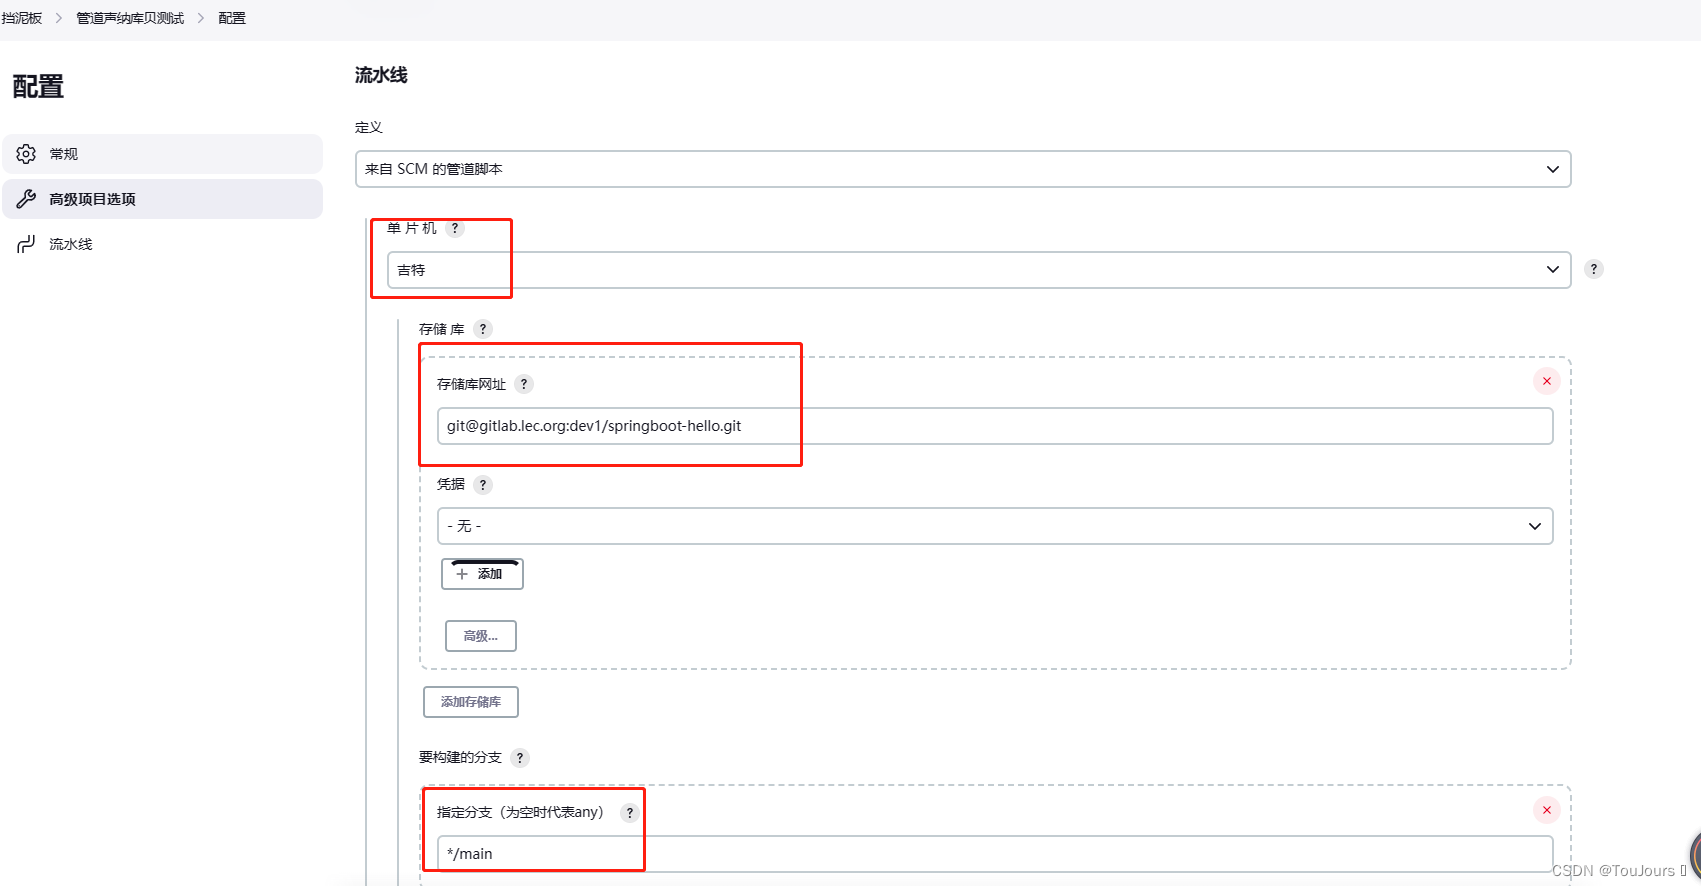Image resolution: width=1701 pixels, height=886 pixels.
Task: Go to 流水线 section in sidebar
Action: coord(162,244)
